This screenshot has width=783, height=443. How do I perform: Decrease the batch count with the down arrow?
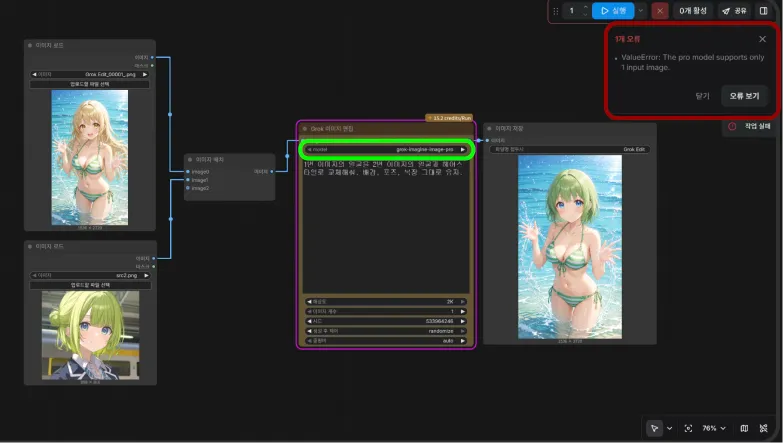585,14
